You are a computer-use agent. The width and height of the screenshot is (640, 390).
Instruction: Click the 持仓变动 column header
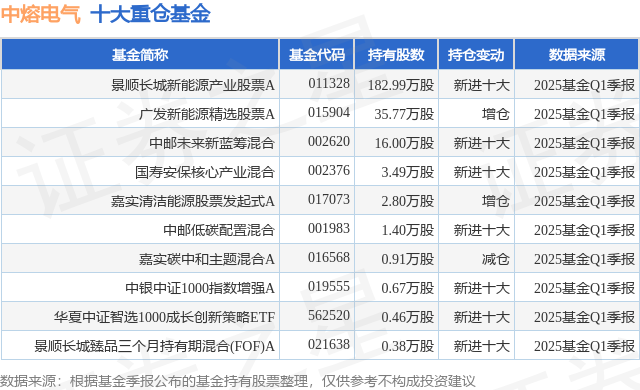coord(476,55)
